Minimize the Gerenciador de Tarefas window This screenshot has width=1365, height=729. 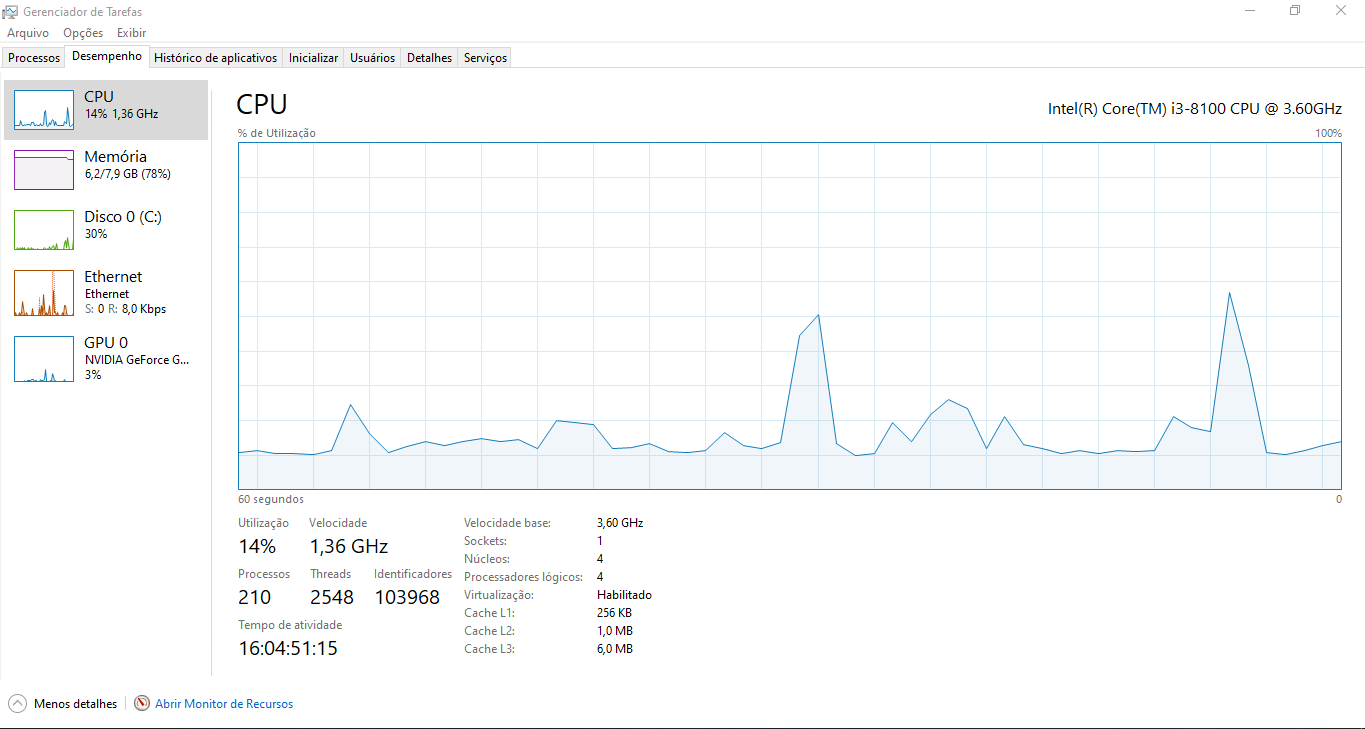point(1250,11)
